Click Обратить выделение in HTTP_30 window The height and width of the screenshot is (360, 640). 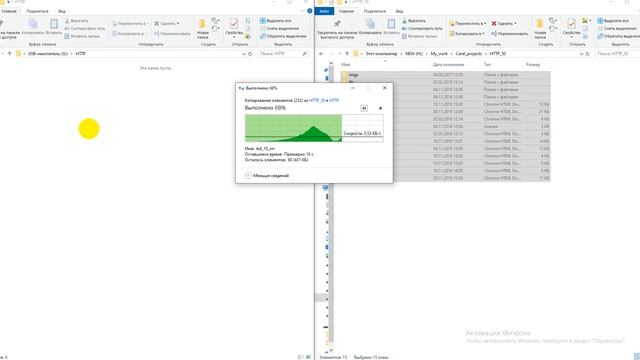(x=618, y=36)
